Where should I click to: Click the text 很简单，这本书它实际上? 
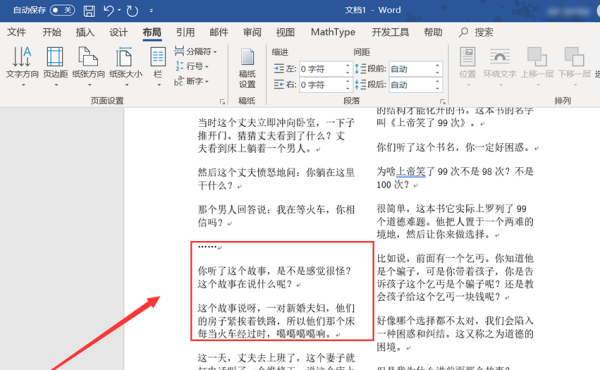426,209
